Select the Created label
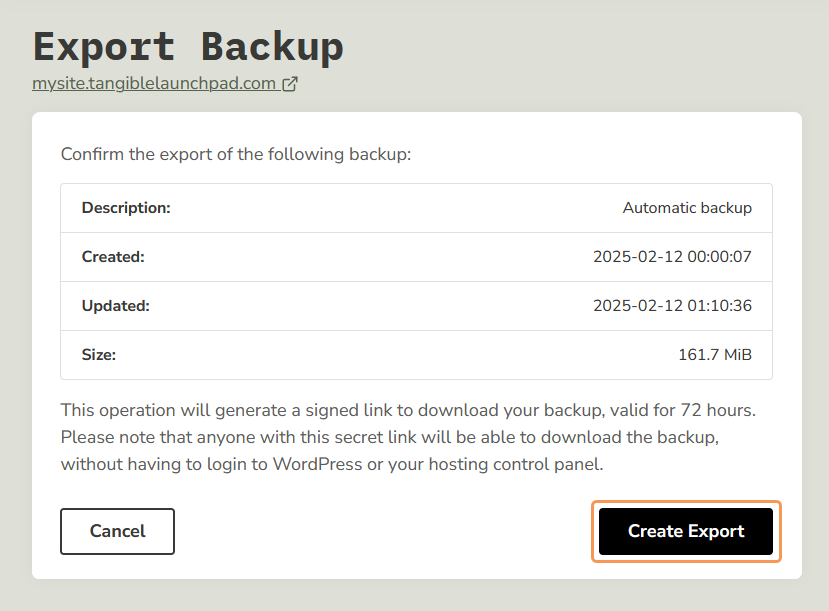The height and width of the screenshot is (611, 829). 113,257
